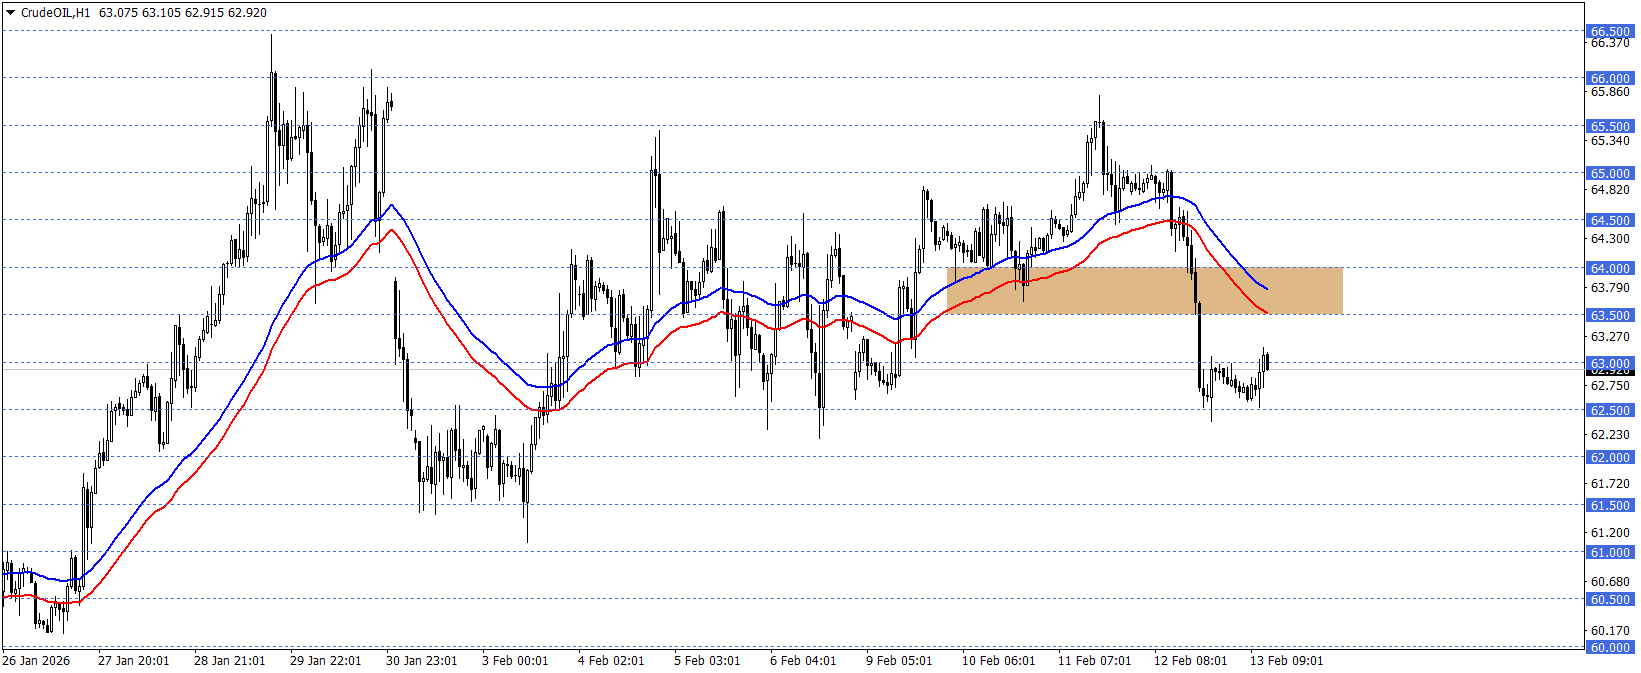
Task: Select the 3 Feb 00:01 time label
Action: tap(515, 661)
